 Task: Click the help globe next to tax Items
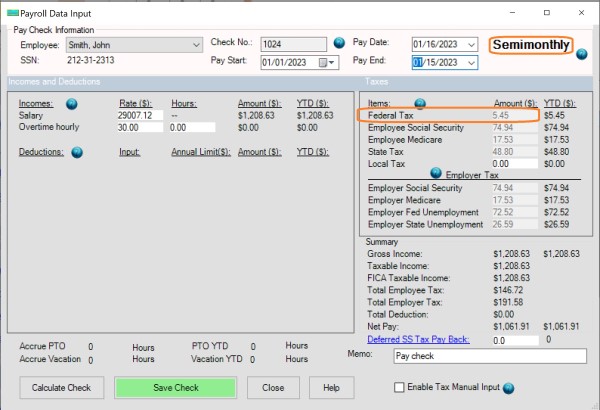click(x=420, y=103)
